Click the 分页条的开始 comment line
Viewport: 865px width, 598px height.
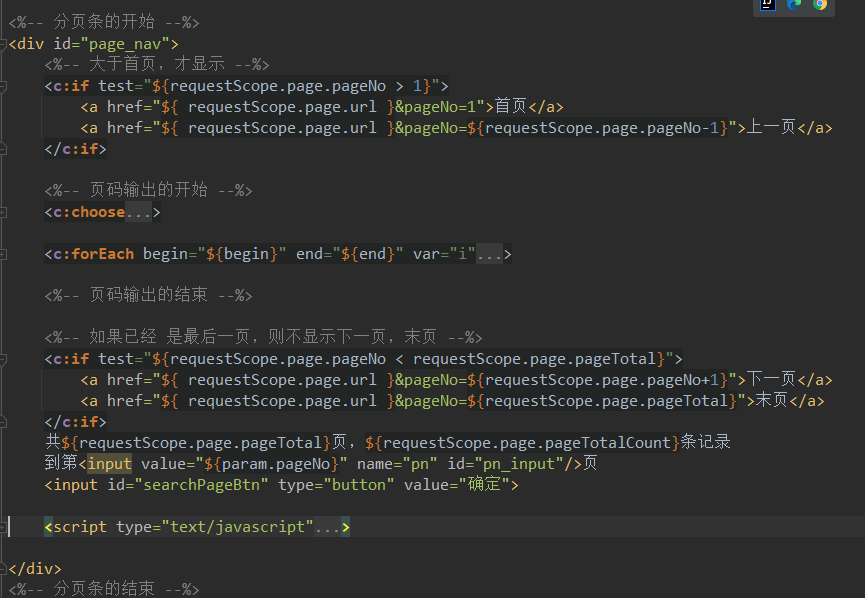tap(104, 22)
